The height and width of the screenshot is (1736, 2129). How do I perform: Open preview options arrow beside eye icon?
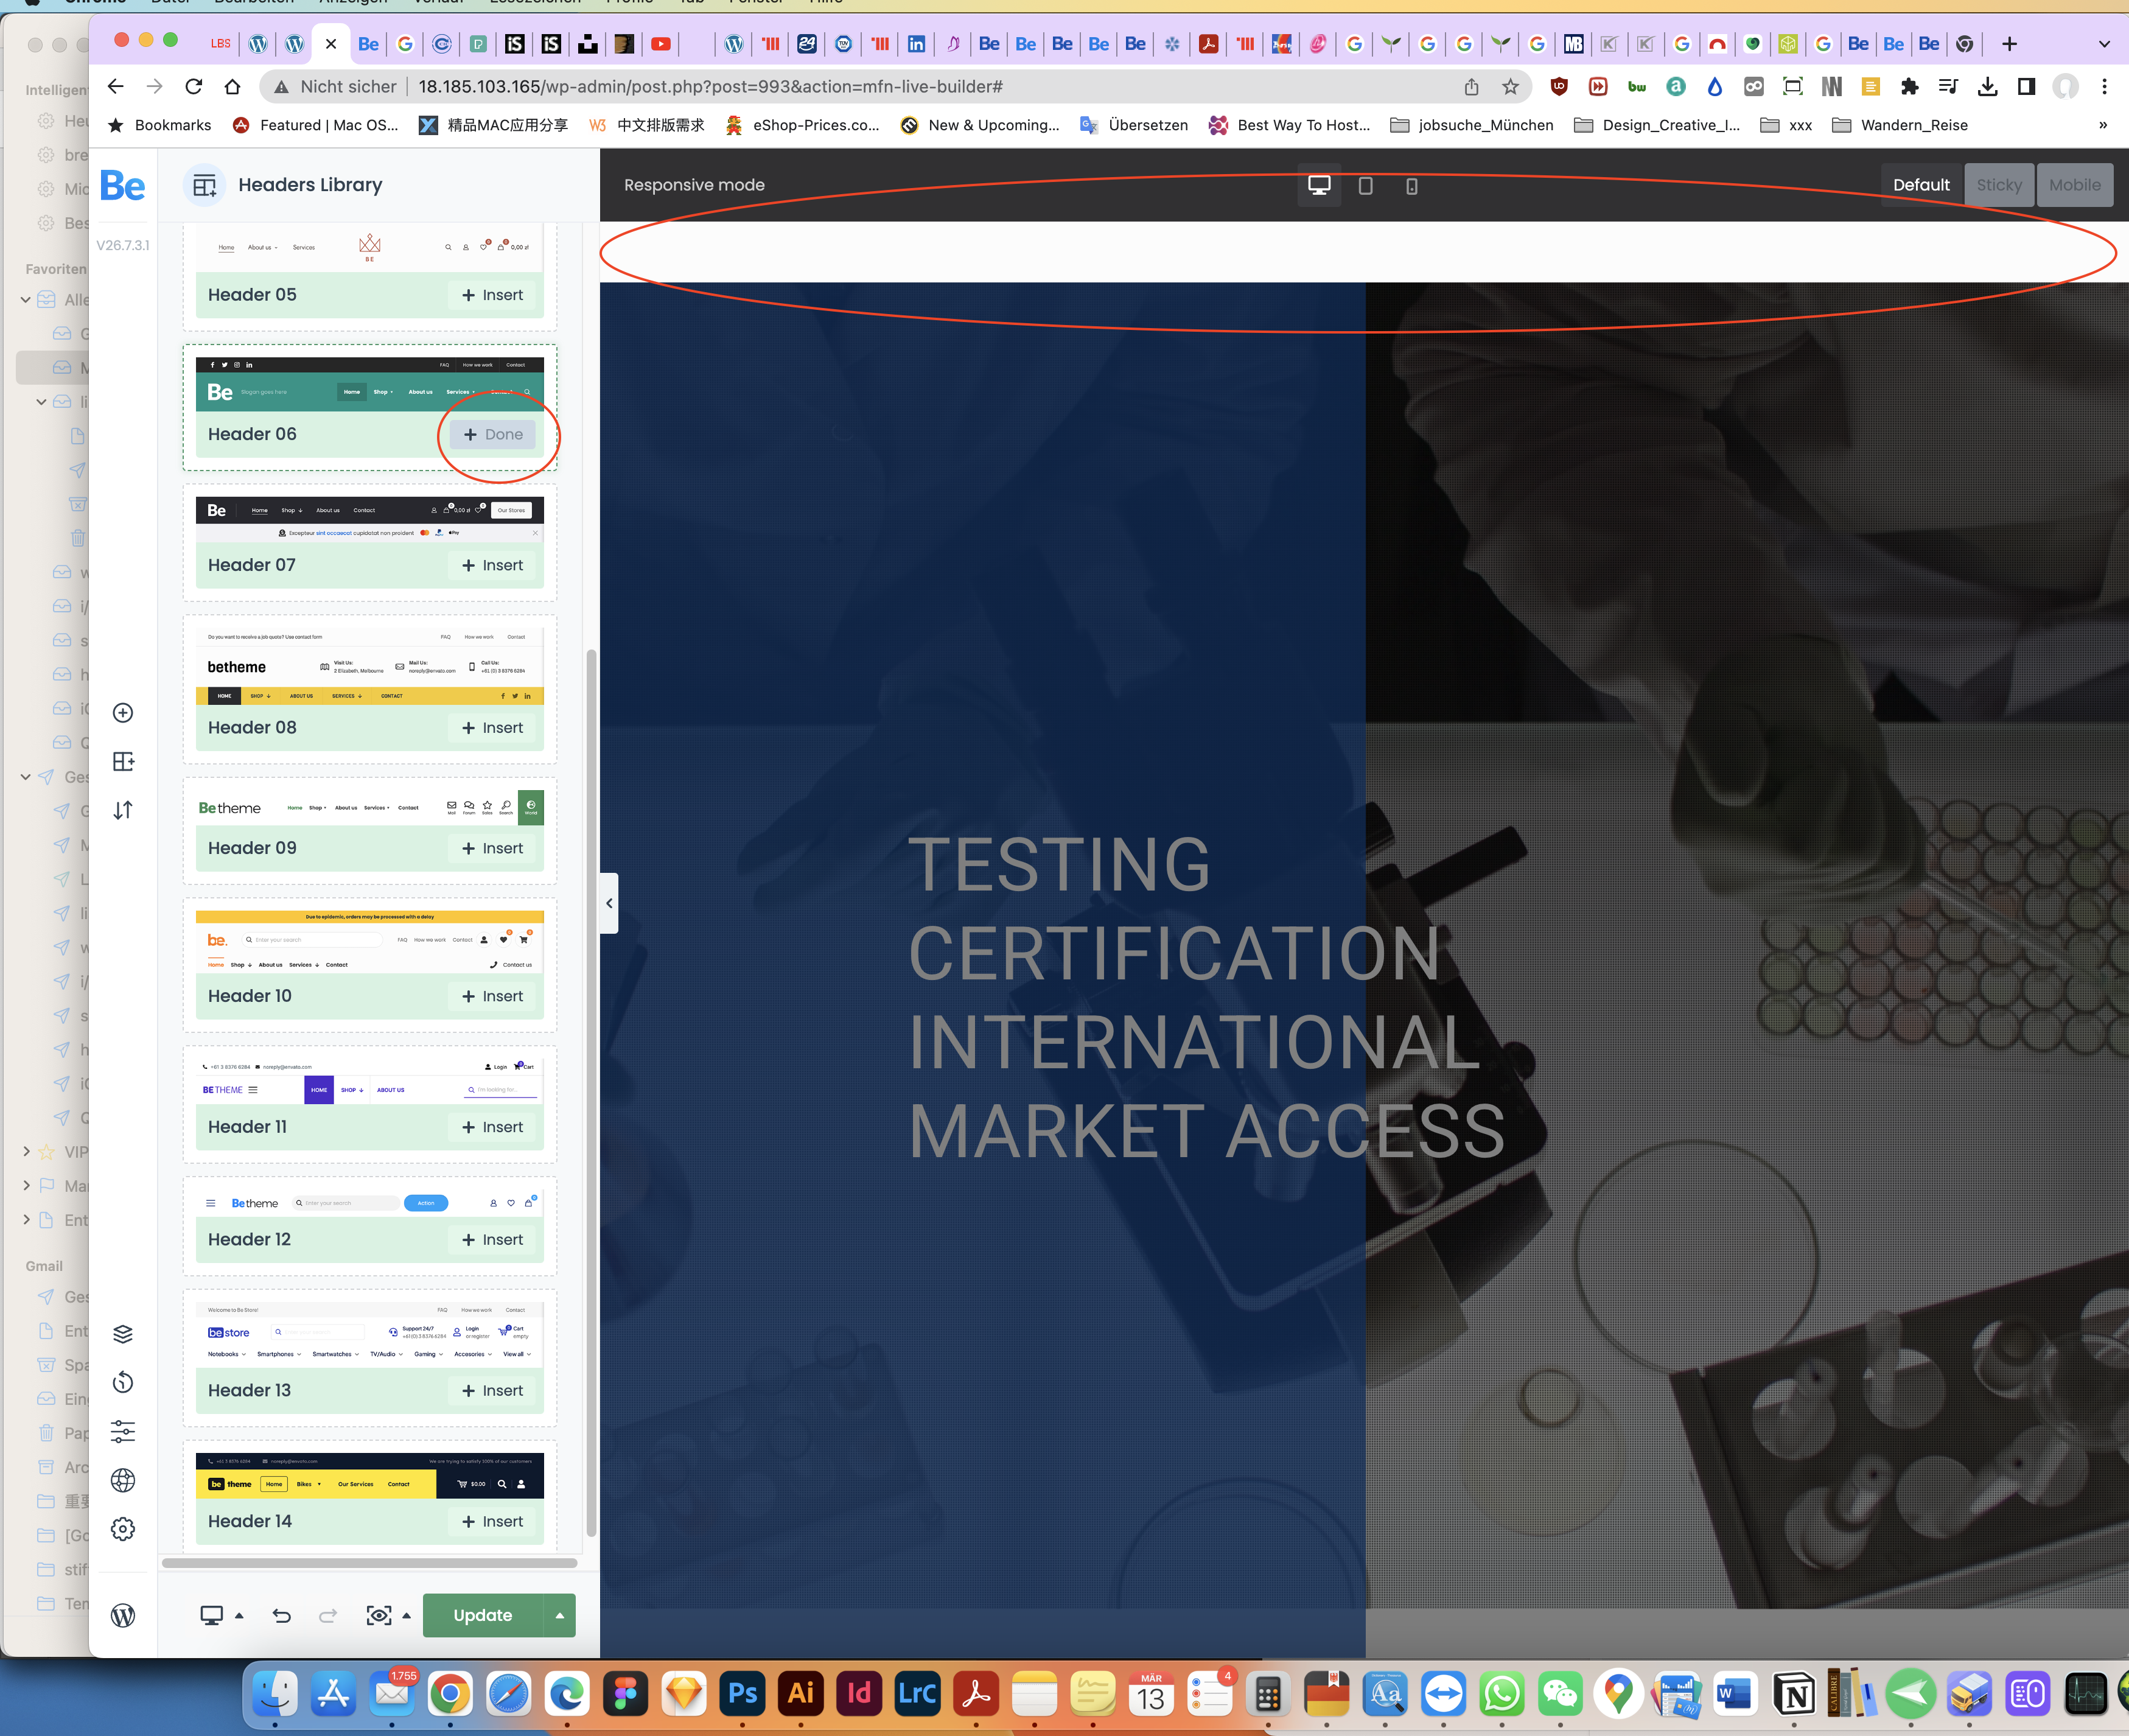point(406,1615)
